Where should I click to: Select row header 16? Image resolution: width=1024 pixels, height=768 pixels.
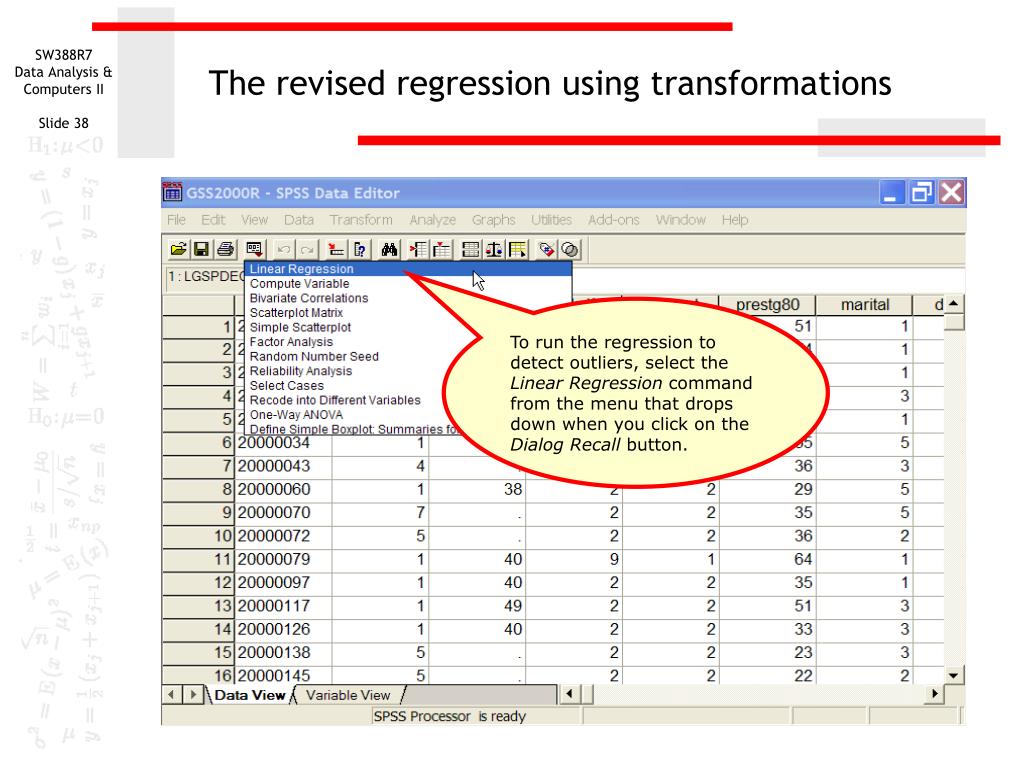point(199,675)
